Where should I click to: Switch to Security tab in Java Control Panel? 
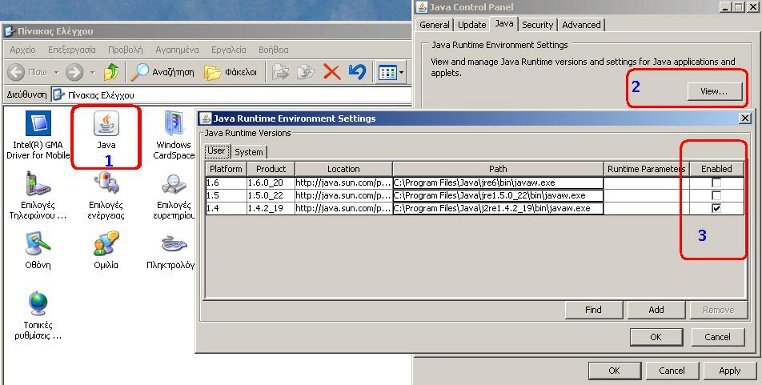click(537, 25)
